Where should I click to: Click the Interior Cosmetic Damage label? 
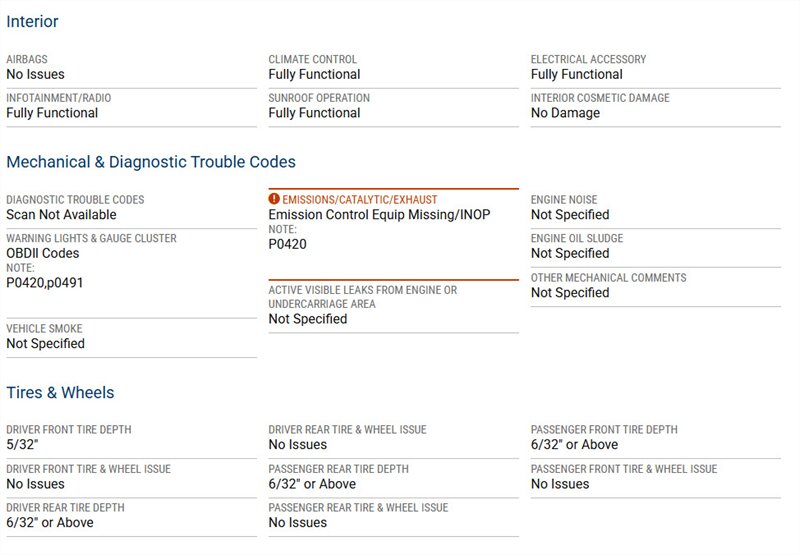(600, 99)
